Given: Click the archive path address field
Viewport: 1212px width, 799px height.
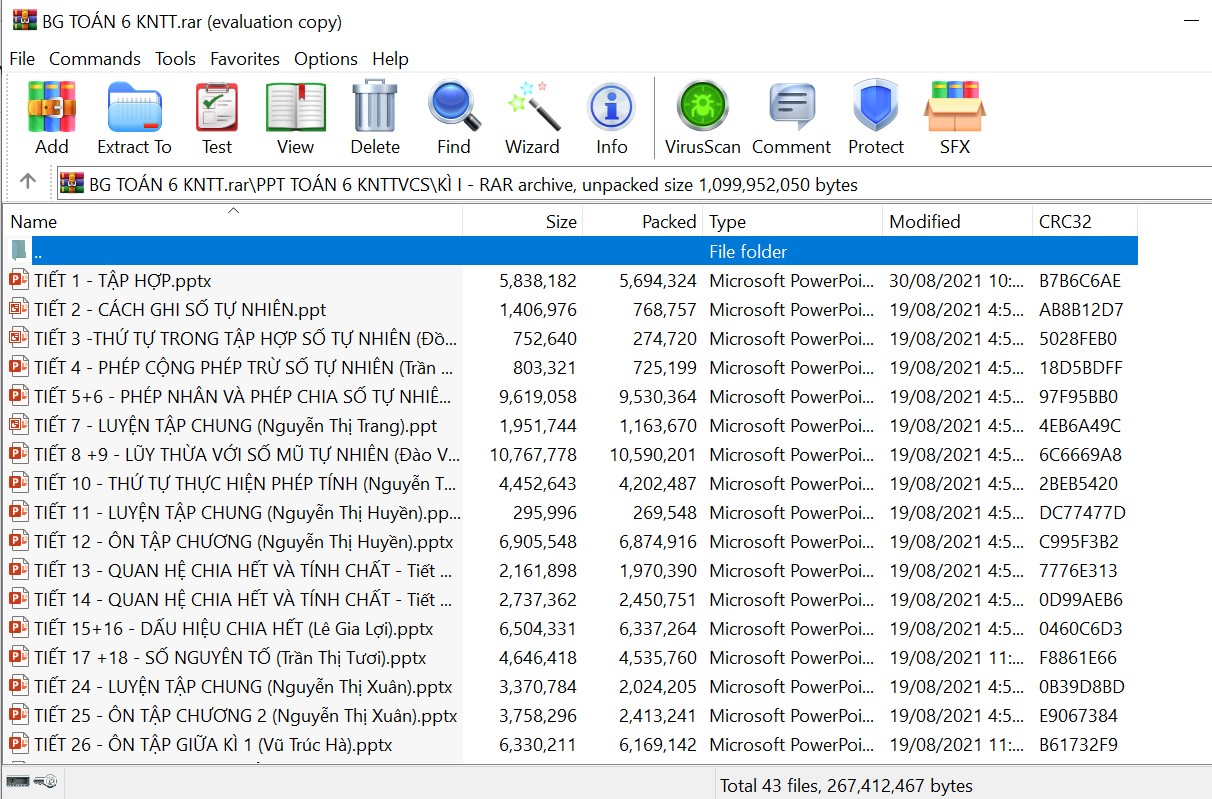Looking at the screenshot, I should (x=634, y=184).
